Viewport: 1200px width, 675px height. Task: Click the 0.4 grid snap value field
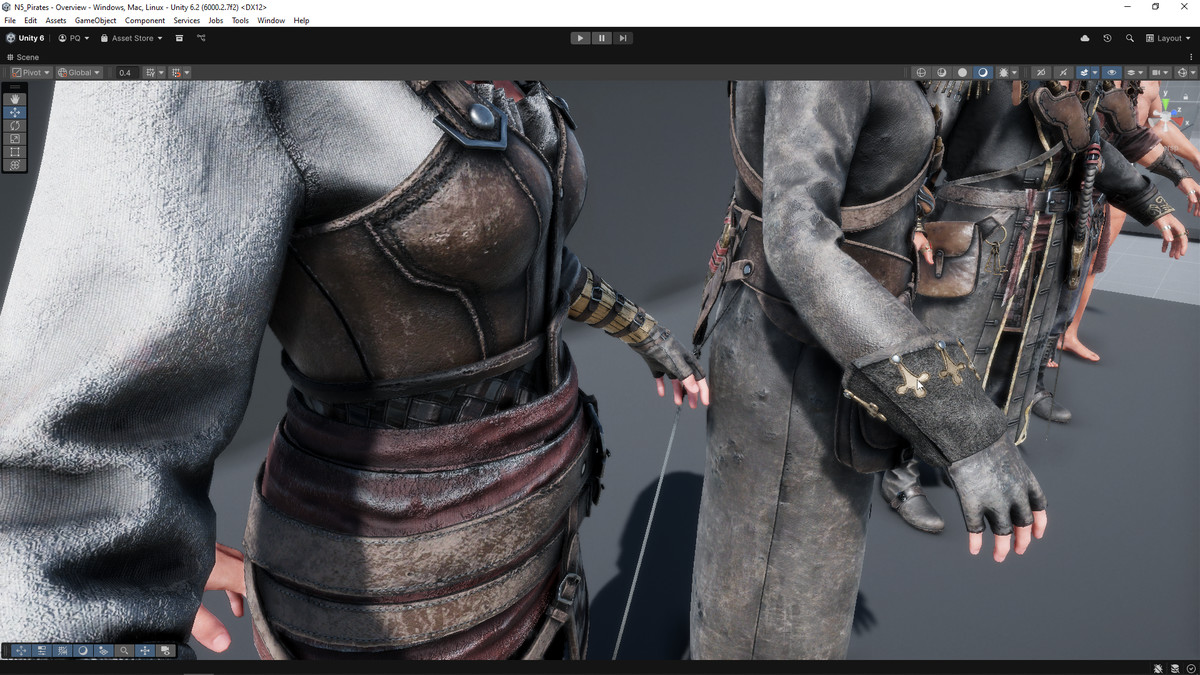(x=125, y=73)
